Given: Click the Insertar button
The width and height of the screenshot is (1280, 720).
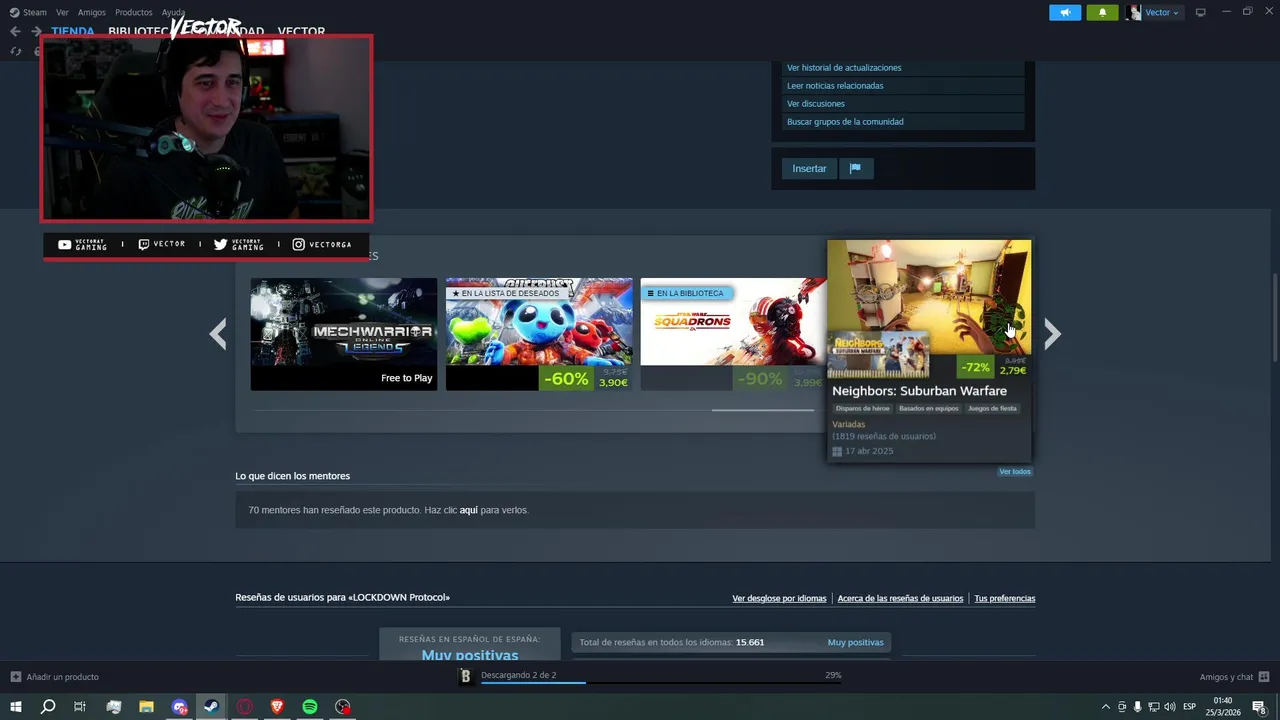Looking at the screenshot, I should 809,168.
